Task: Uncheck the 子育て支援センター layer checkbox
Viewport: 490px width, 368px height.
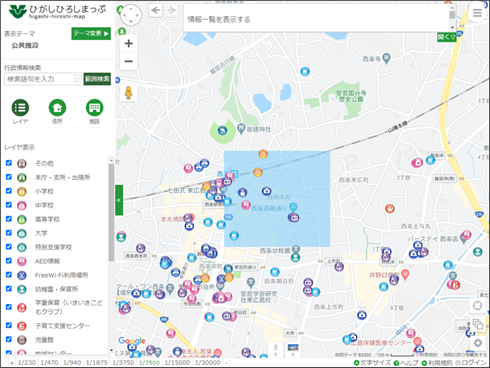Action: (9, 325)
